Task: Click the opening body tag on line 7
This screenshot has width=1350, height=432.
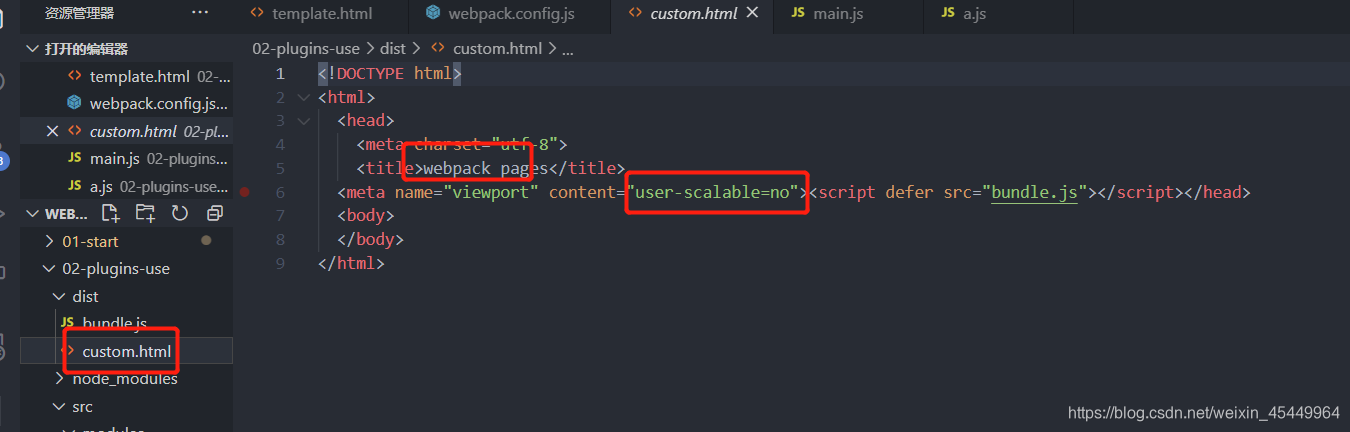Action: 366,216
